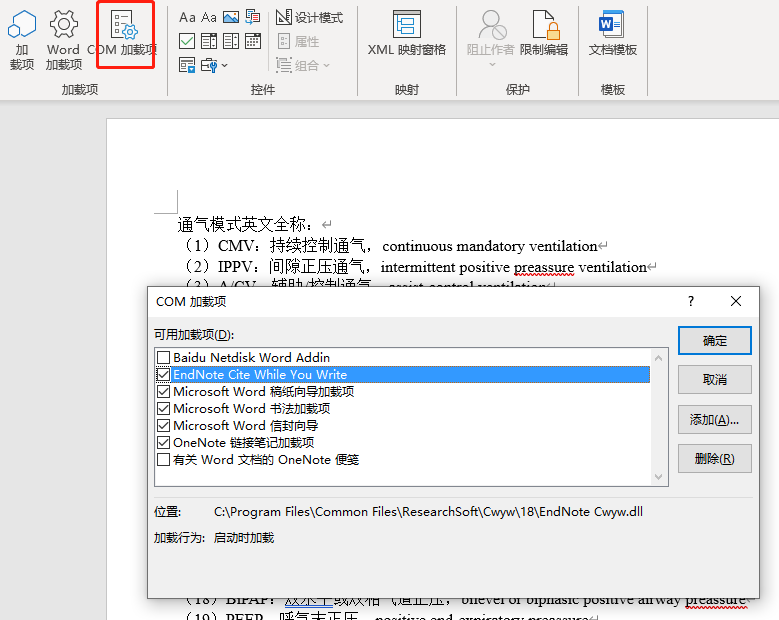Insert combo box content control
Image resolution: width=779 pixels, height=620 pixels.
pyautogui.click(x=209, y=41)
